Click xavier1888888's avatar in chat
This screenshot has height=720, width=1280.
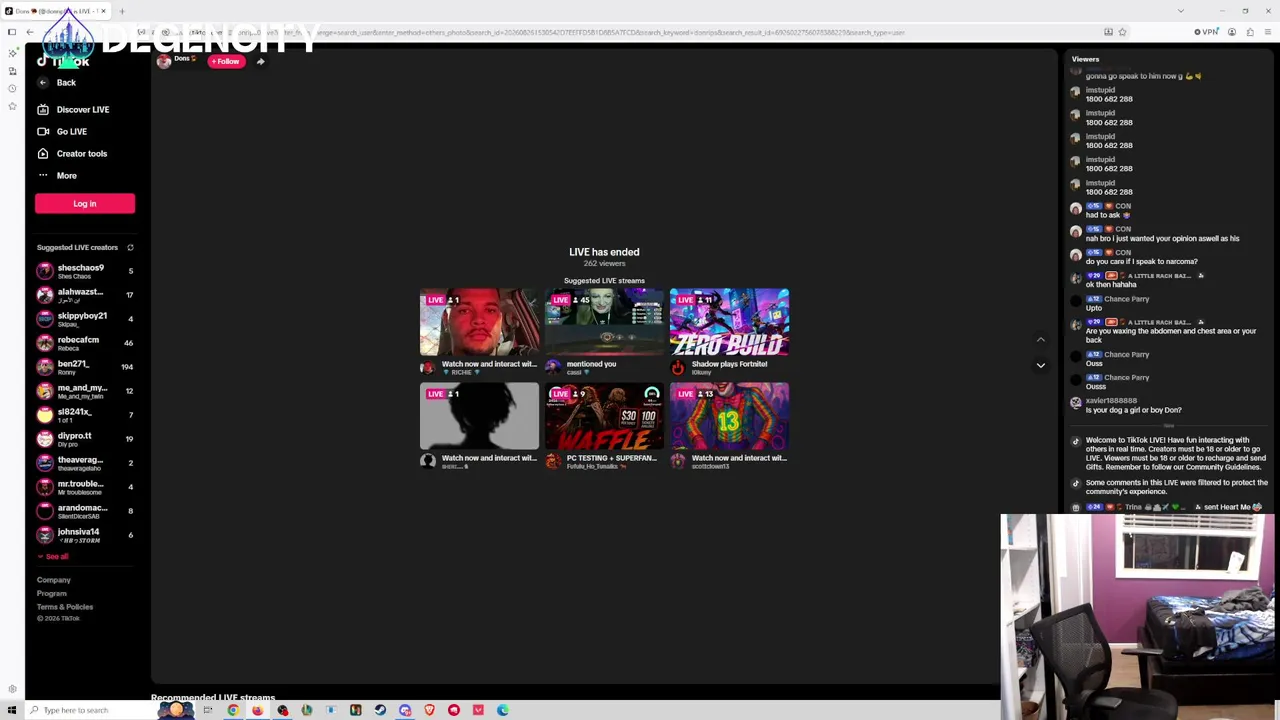click(x=1076, y=403)
